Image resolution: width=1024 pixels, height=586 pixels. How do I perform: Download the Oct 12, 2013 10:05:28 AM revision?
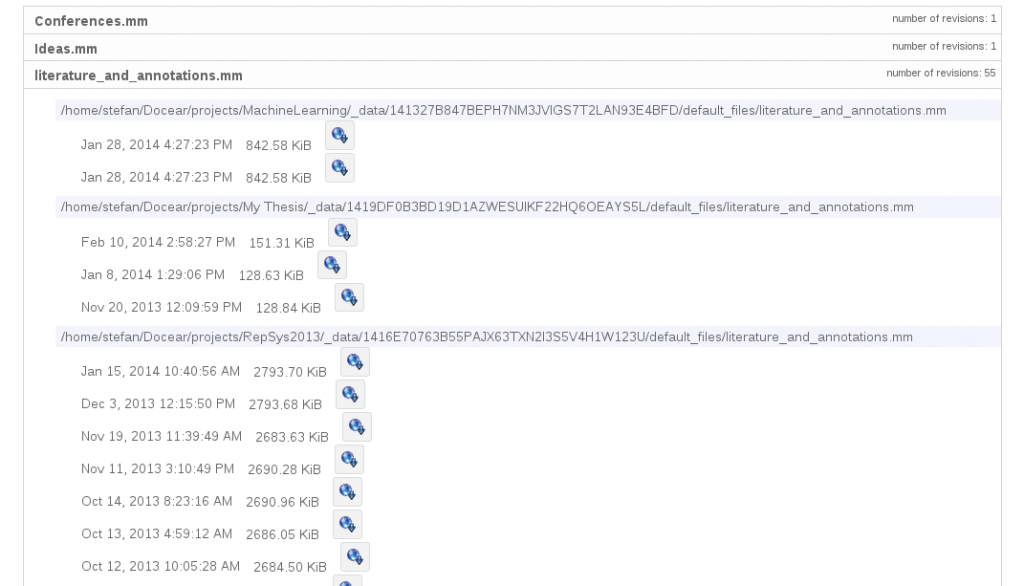pos(355,557)
